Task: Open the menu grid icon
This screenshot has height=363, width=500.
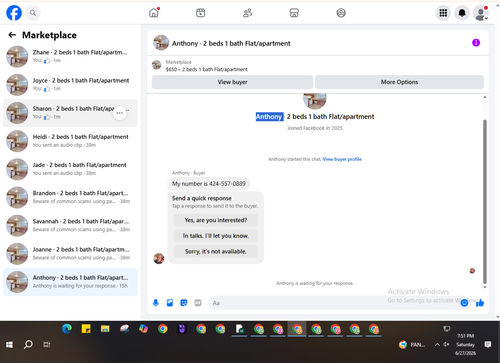Action: point(443,13)
